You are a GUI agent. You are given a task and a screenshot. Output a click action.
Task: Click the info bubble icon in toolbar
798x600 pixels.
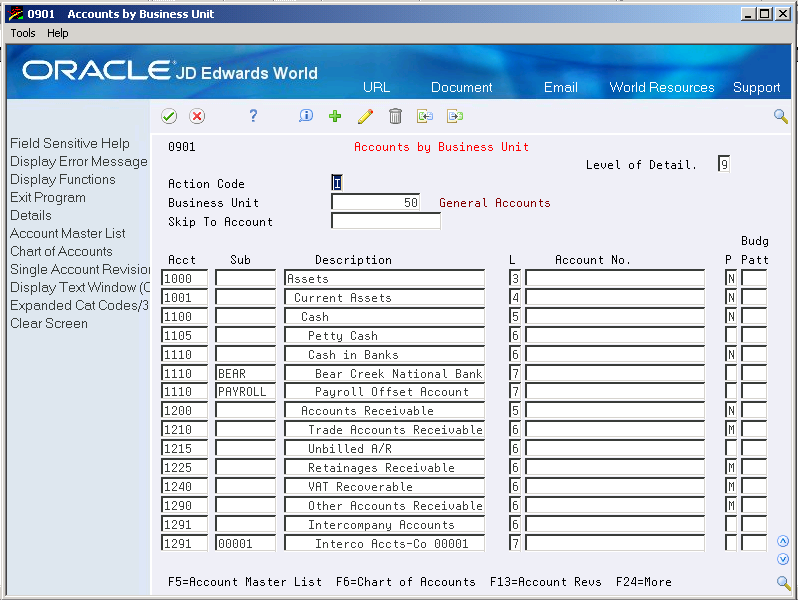(x=305, y=116)
